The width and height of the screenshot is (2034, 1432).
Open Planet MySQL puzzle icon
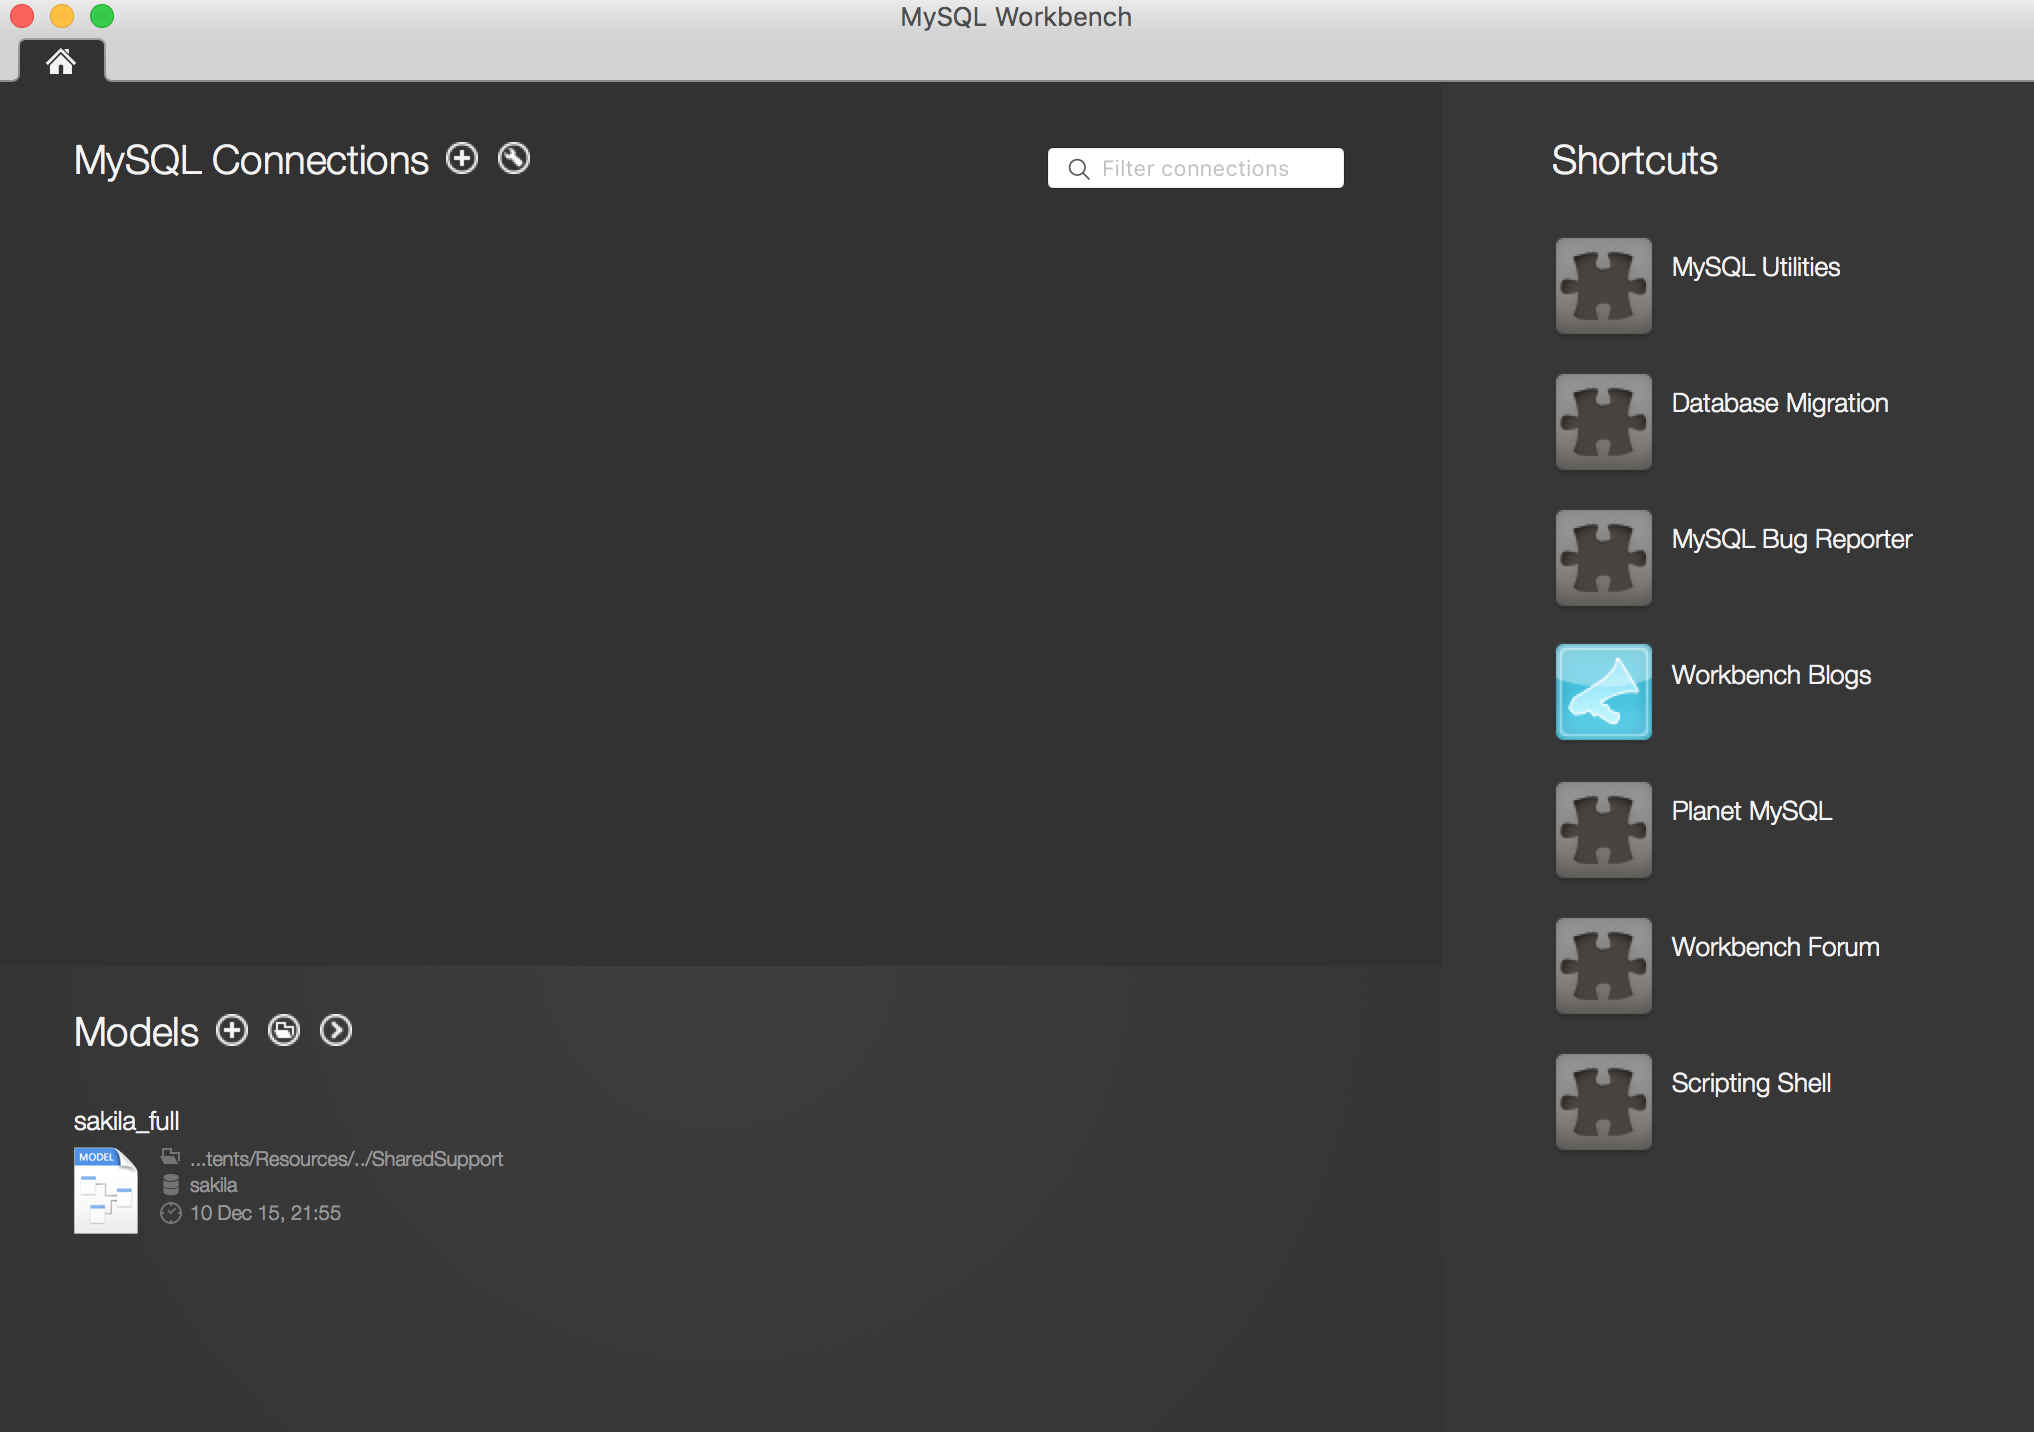[x=1603, y=829]
